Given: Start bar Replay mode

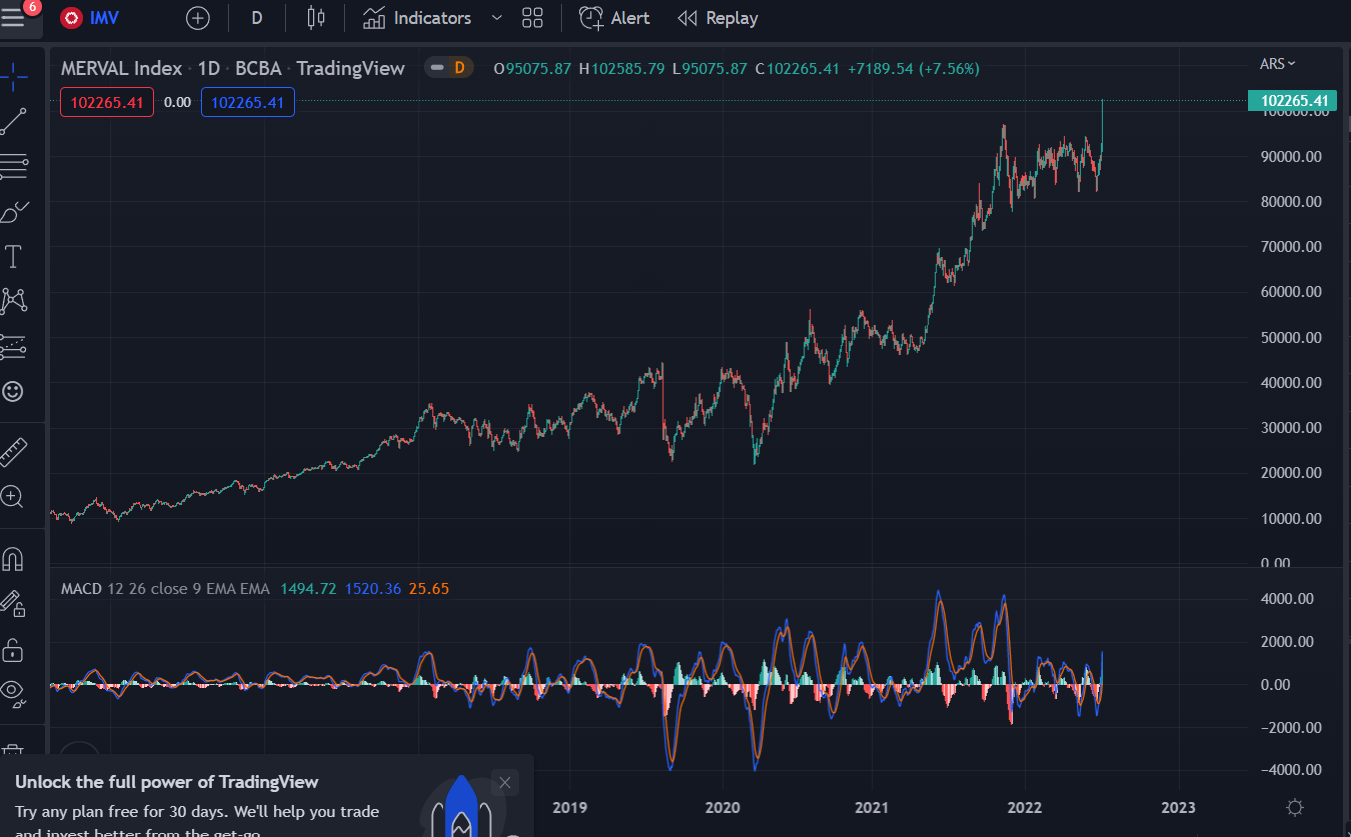Looking at the screenshot, I should tap(717, 18).
